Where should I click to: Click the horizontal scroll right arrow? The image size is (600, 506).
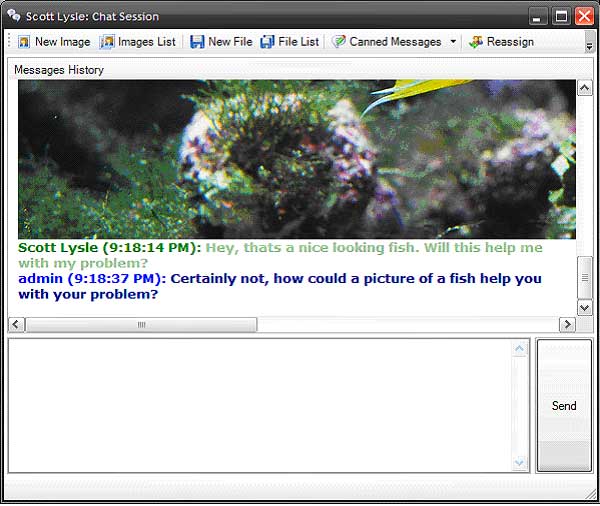tap(567, 325)
